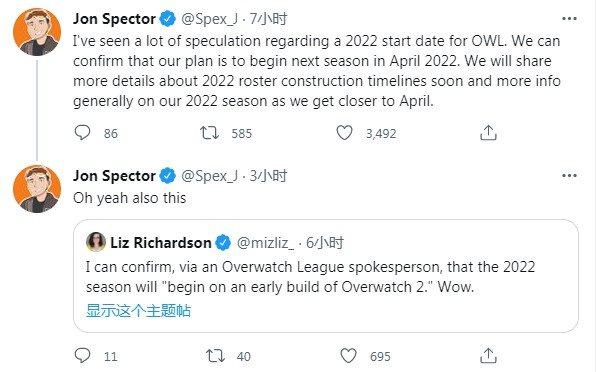This screenshot has height=372, width=597.
Task: Open the @mizliz_ handle in quoted tweet
Action: pyautogui.click(x=265, y=243)
